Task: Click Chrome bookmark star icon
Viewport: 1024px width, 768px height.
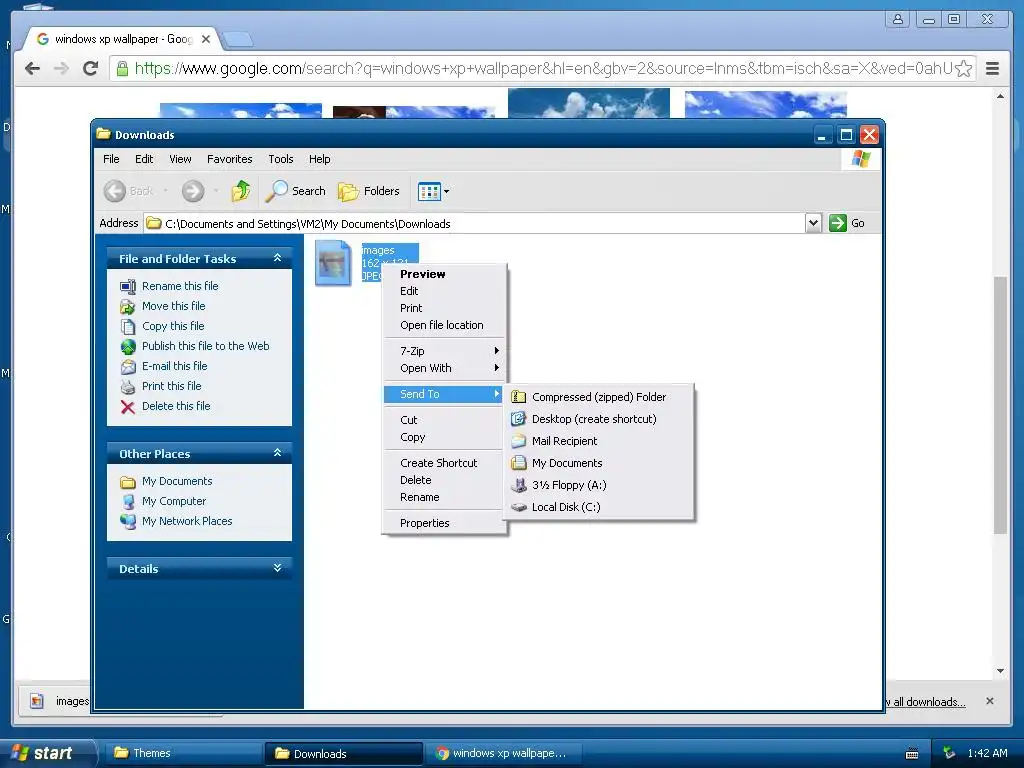Action: click(963, 69)
